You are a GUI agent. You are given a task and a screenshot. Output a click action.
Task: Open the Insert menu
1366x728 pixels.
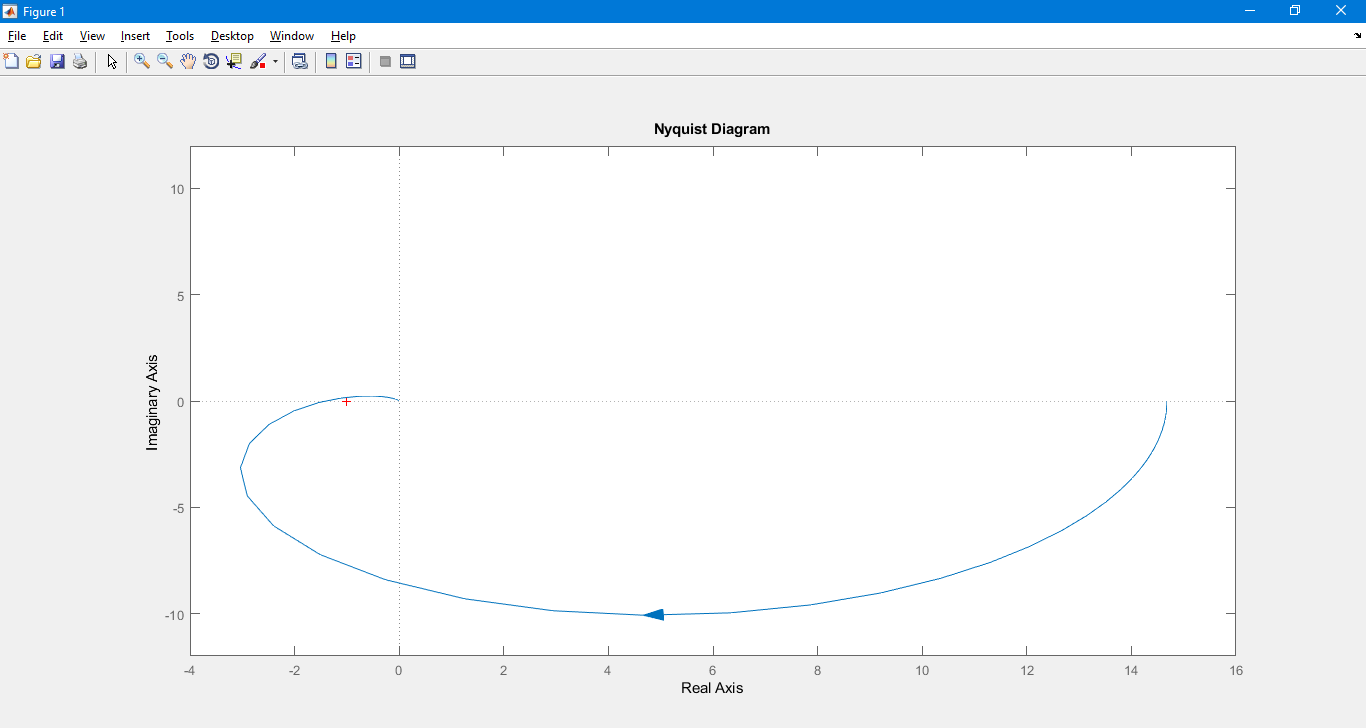(x=135, y=36)
